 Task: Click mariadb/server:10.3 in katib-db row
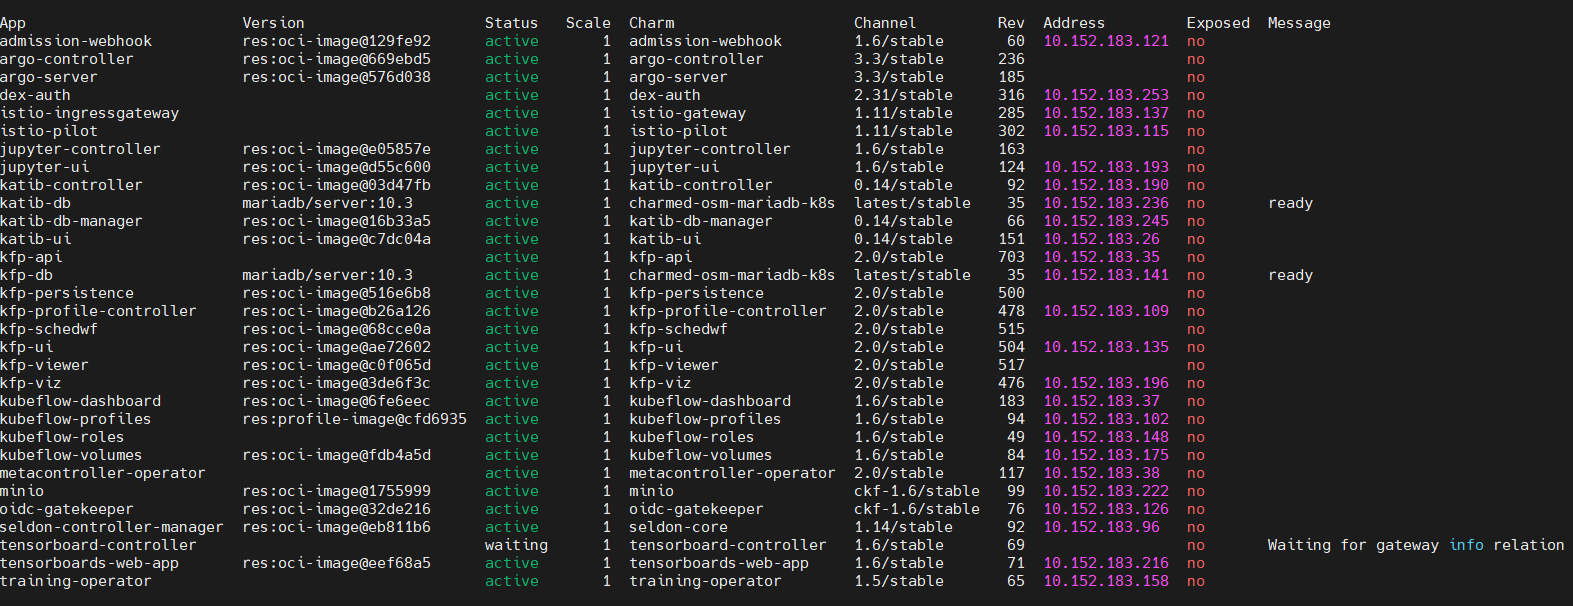coord(327,203)
